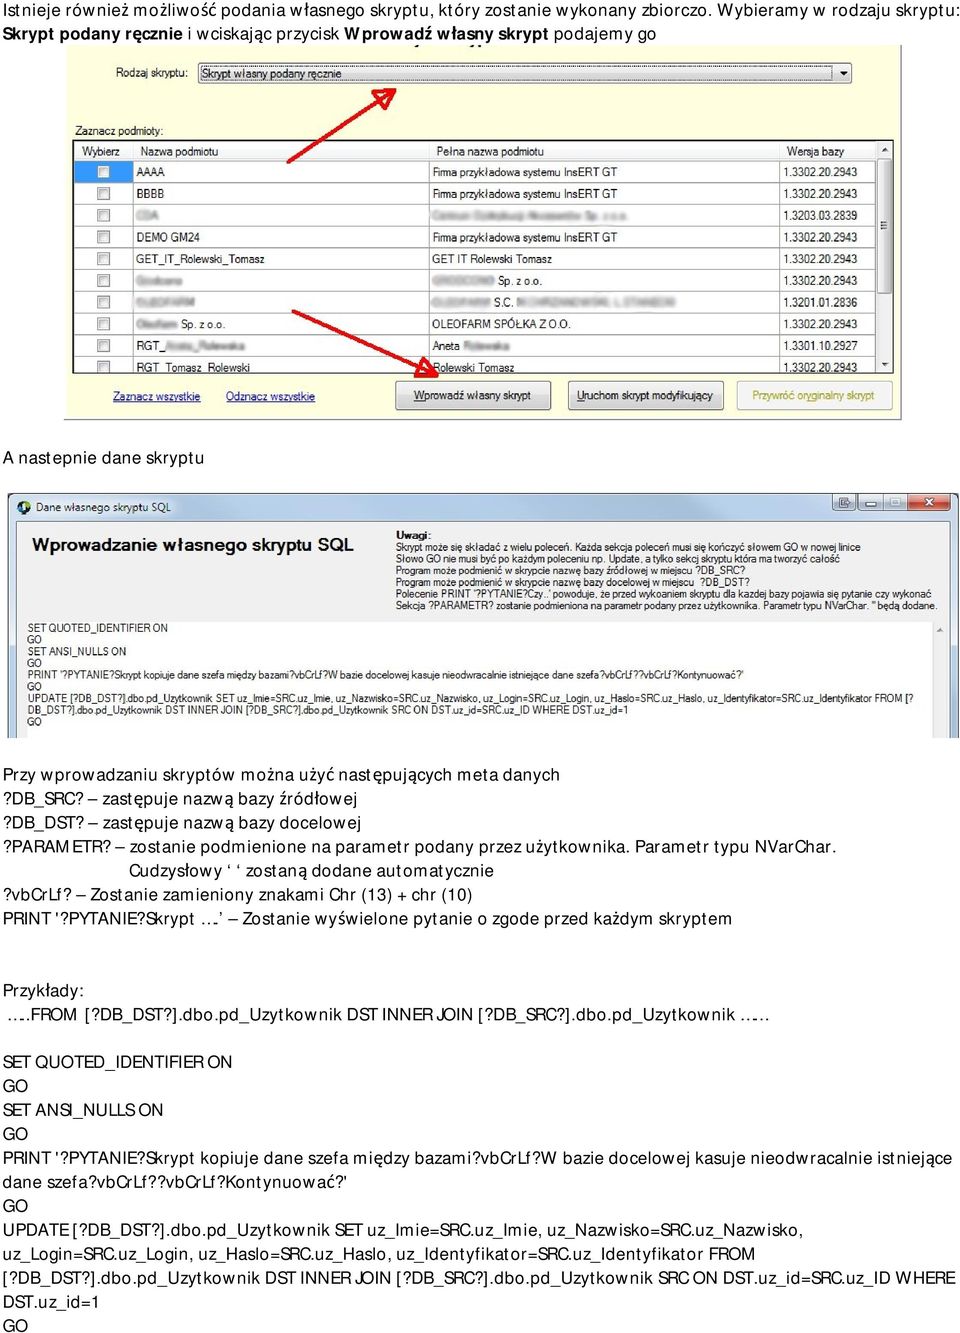
Task: Select the GET IT Rolewski Tomasz full-name cell
Action: [x=604, y=259]
